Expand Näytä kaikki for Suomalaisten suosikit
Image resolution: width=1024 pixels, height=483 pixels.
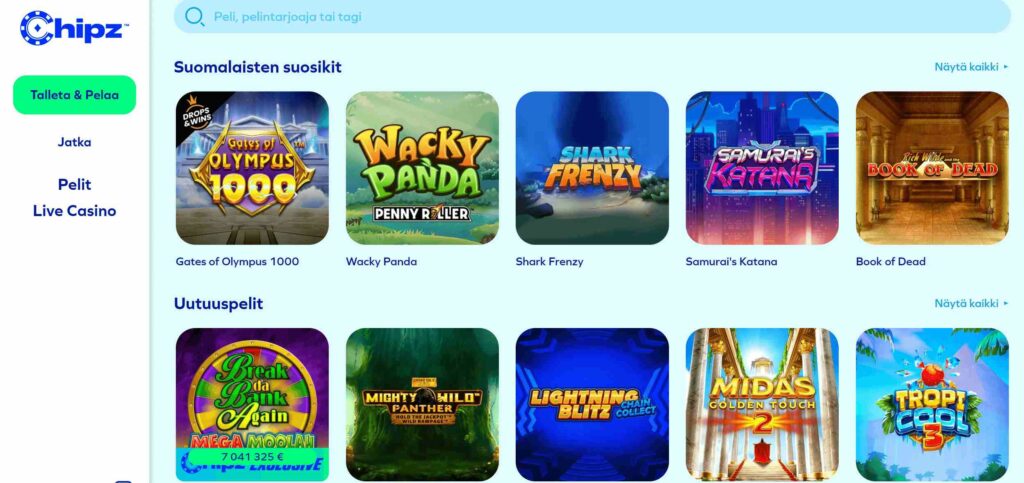point(971,67)
